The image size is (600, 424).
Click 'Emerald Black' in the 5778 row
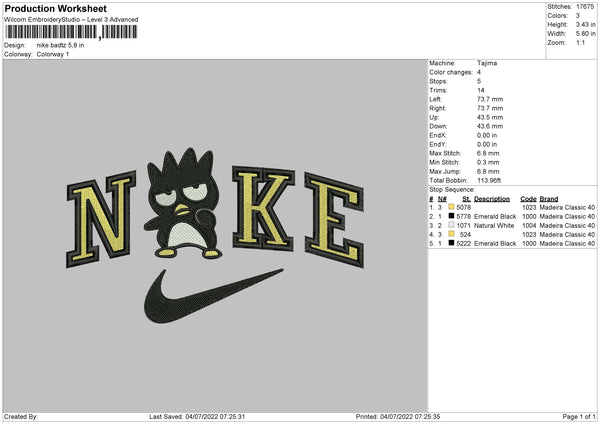pyautogui.click(x=495, y=217)
